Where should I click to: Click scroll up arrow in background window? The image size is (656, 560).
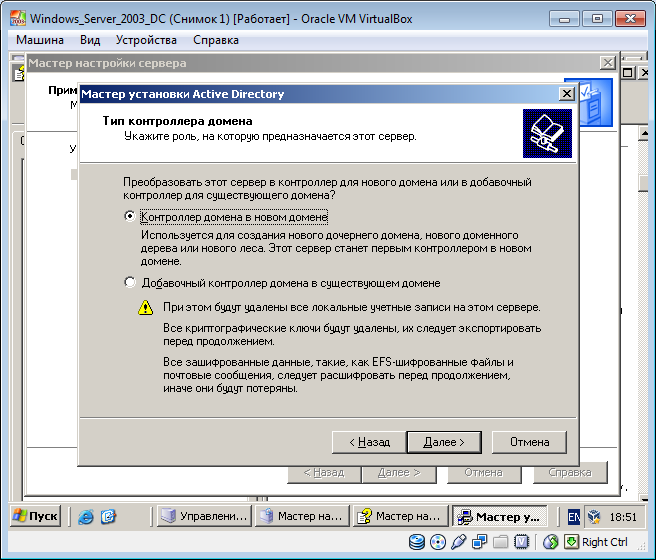point(644,133)
